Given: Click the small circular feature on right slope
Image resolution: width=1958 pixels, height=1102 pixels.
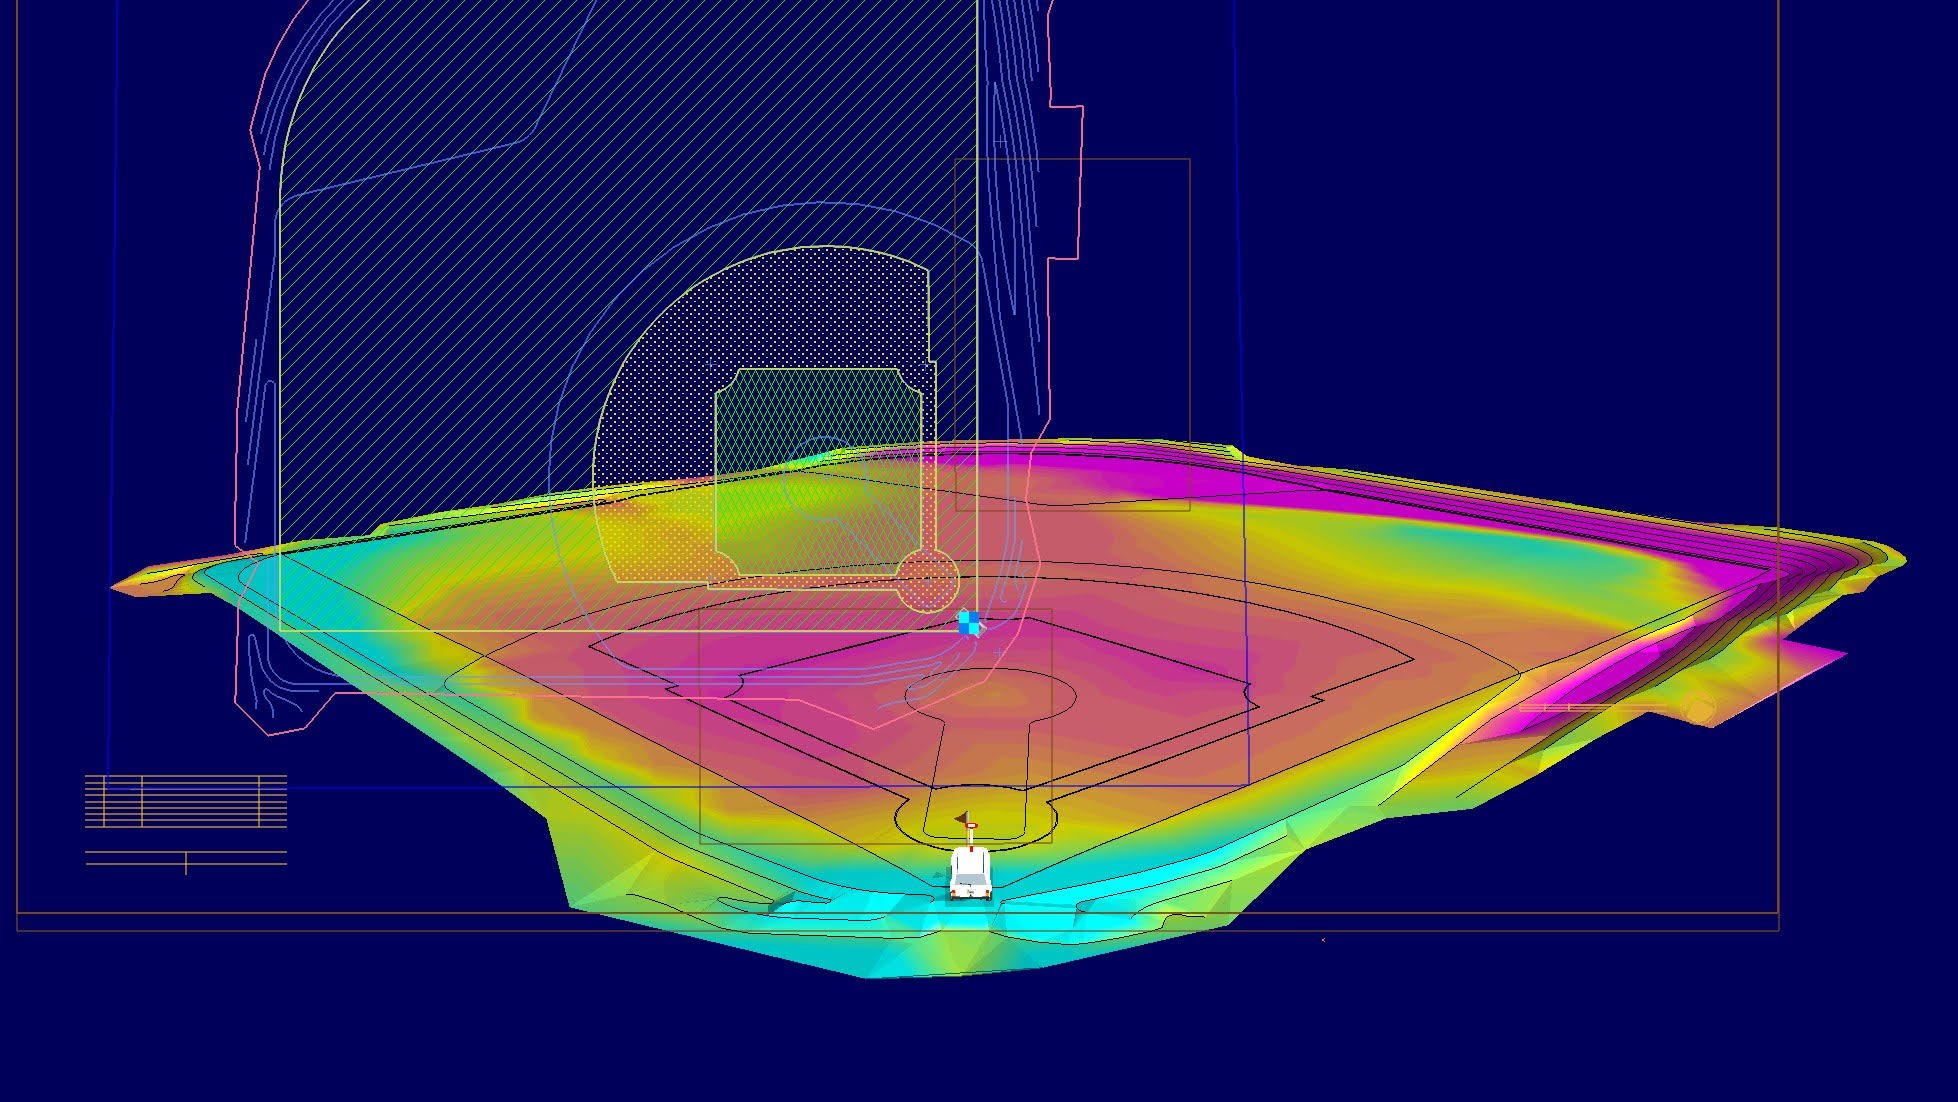Looking at the screenshot, I should (1698, 711).
